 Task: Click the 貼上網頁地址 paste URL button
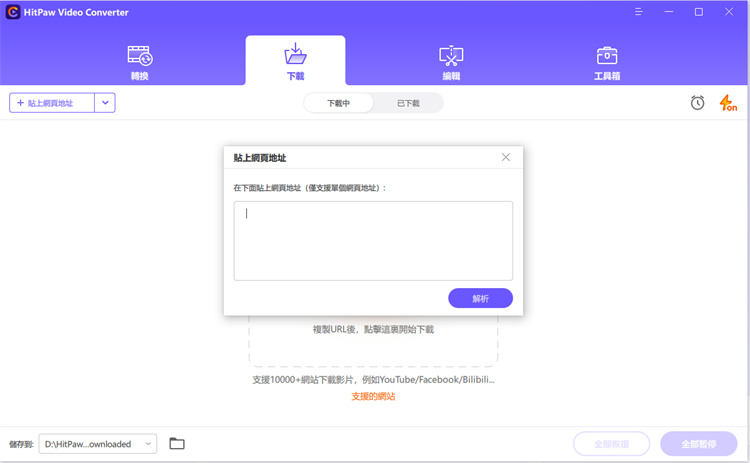52,103
